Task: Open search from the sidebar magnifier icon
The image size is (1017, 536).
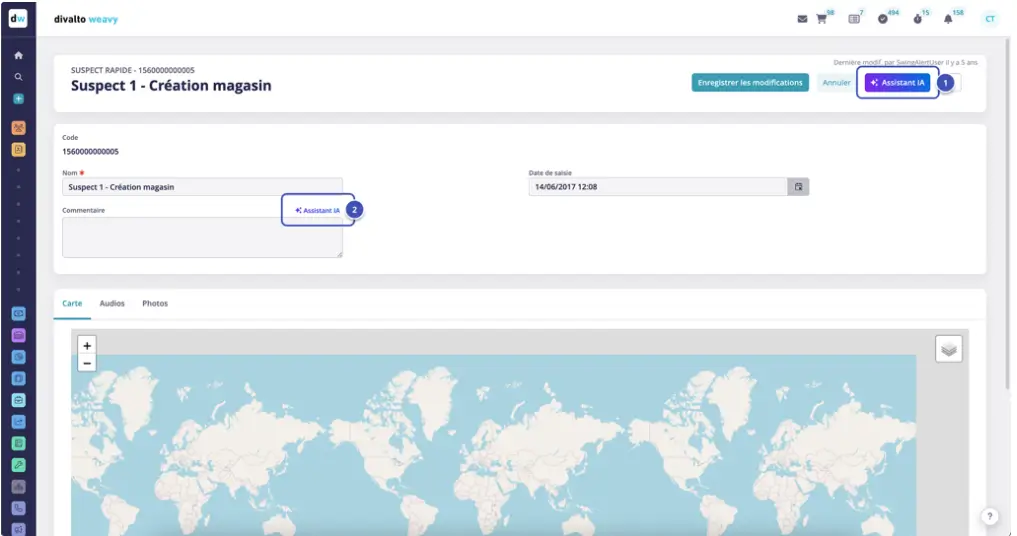Action: [x=18, y=76]
